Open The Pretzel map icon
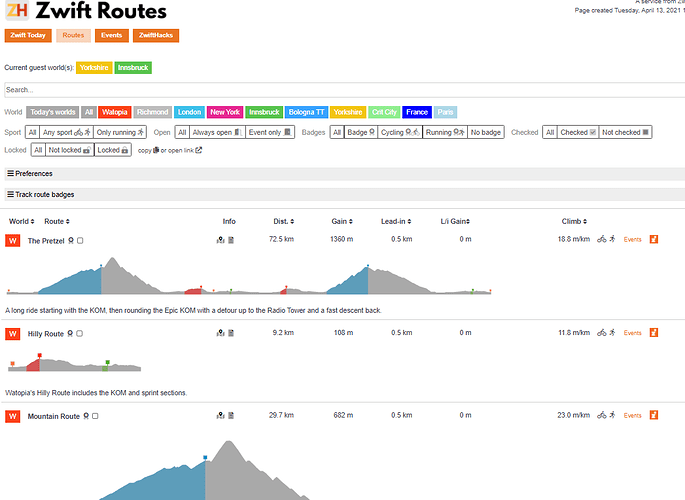This screenshot has height=500, width=685. point(220,240)
